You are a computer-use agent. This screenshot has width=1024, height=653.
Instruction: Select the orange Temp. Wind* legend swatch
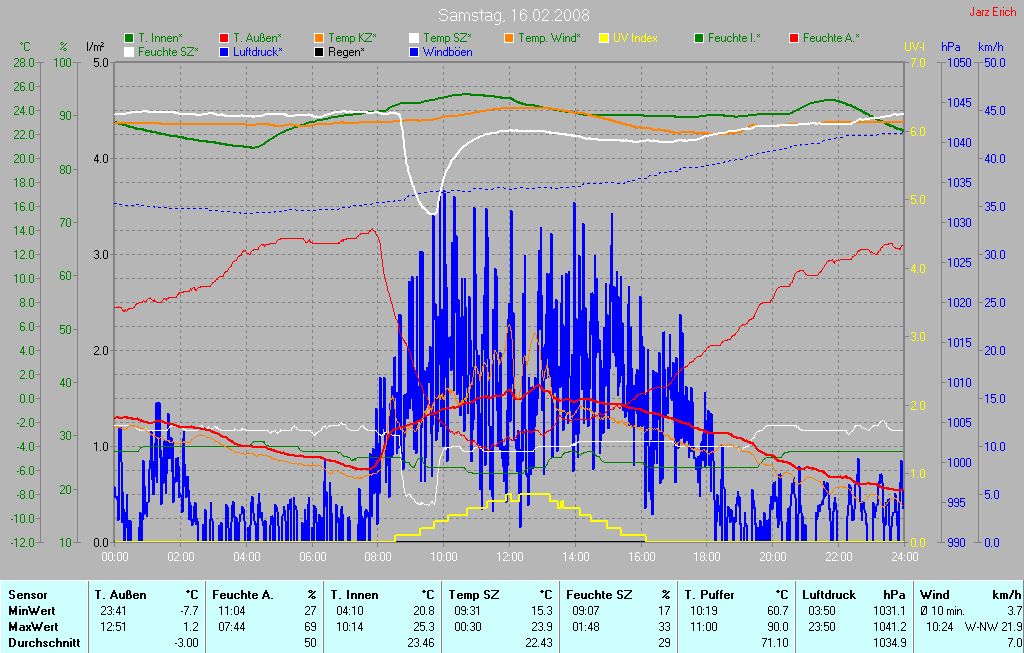509,39
